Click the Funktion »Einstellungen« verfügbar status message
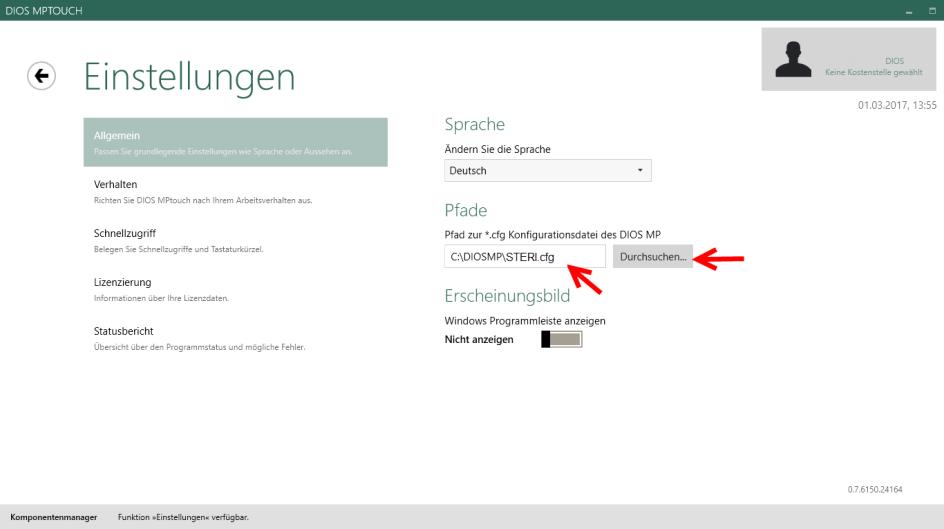The width and height of the screenshot is (944, 529). coord(183,517)
